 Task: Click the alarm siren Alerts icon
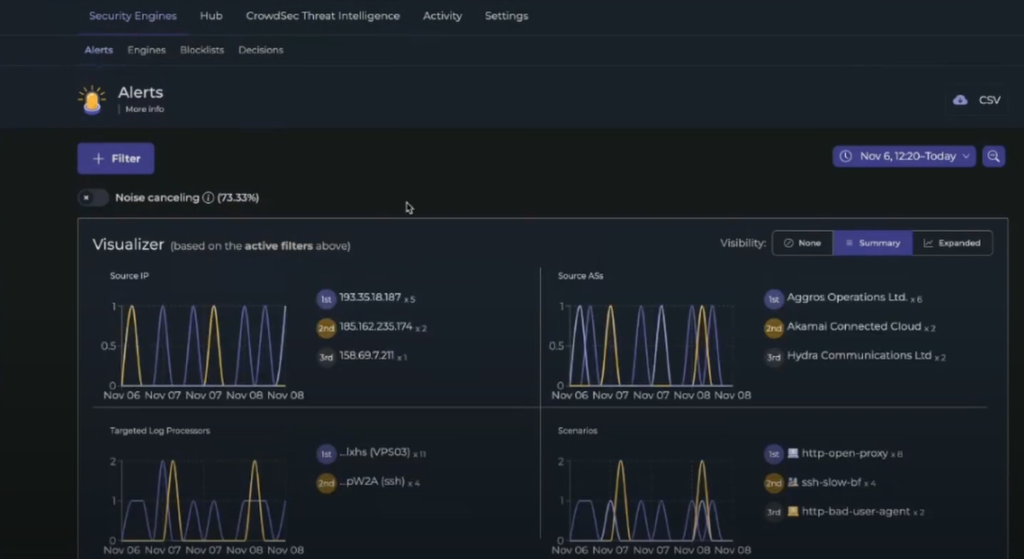92,100
